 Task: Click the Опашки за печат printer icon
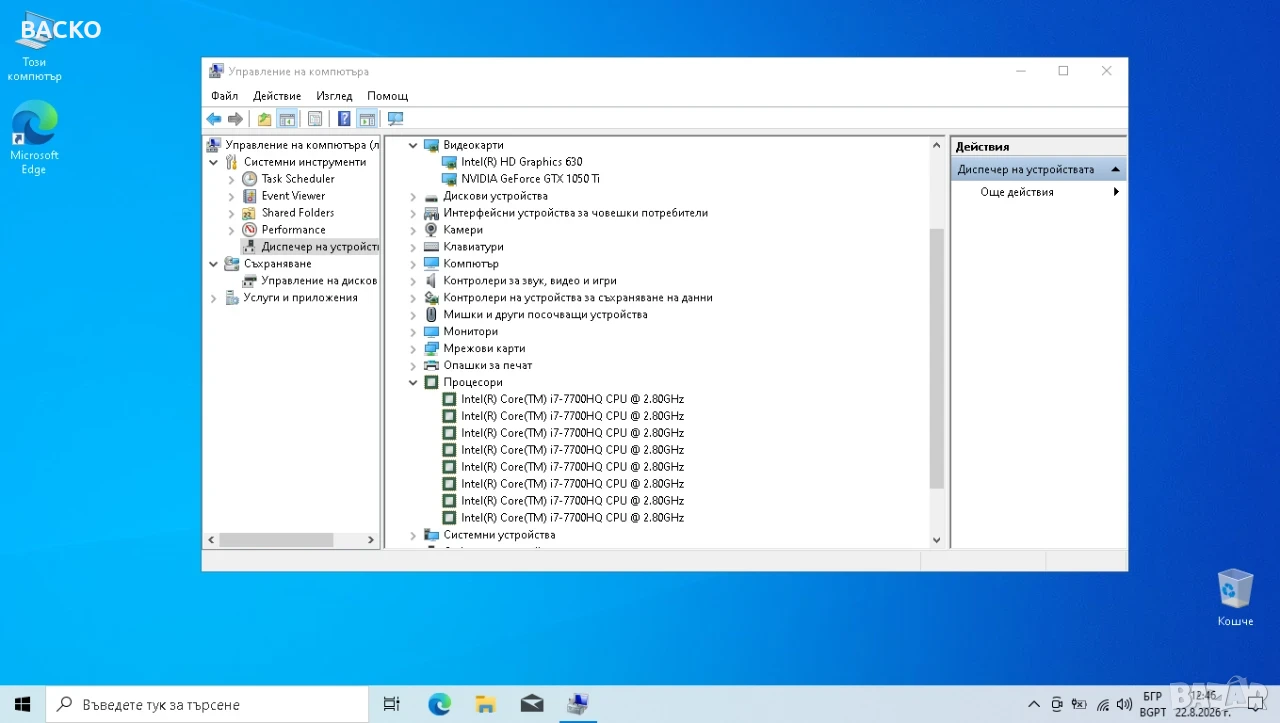tap(431, 366)
